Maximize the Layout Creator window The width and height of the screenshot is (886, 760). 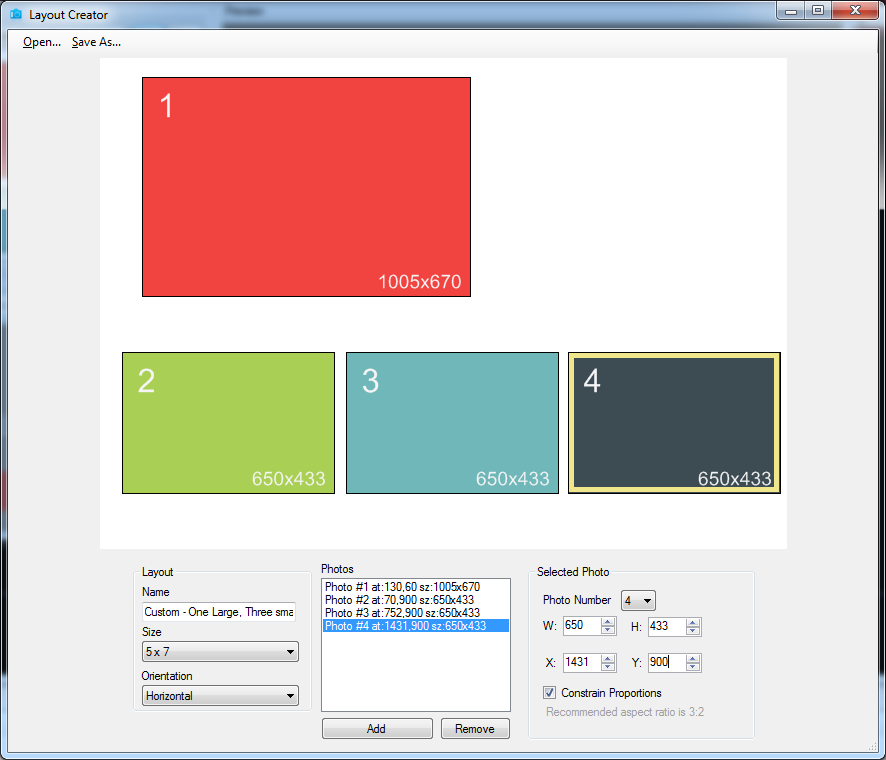tap(818, 11)
